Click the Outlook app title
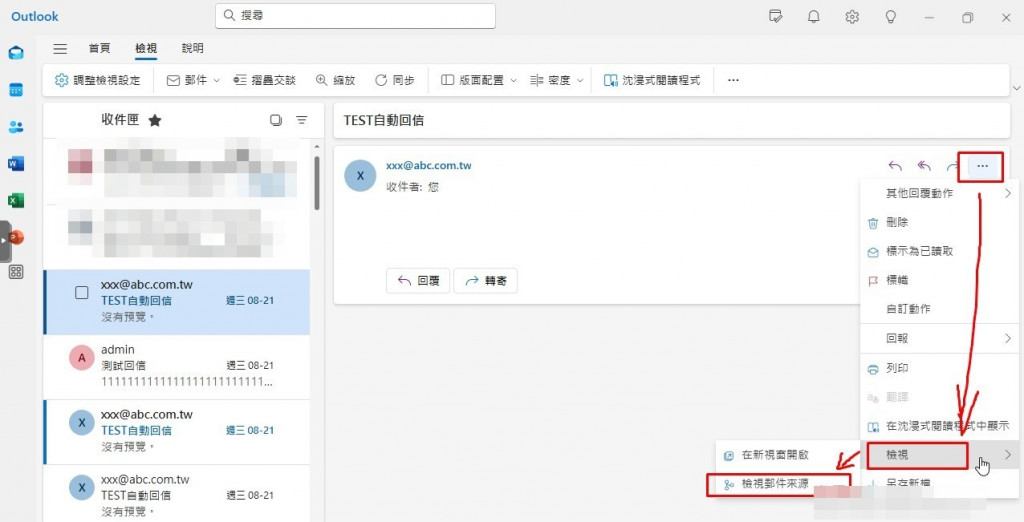1024x522 pixels. (35, 16)
